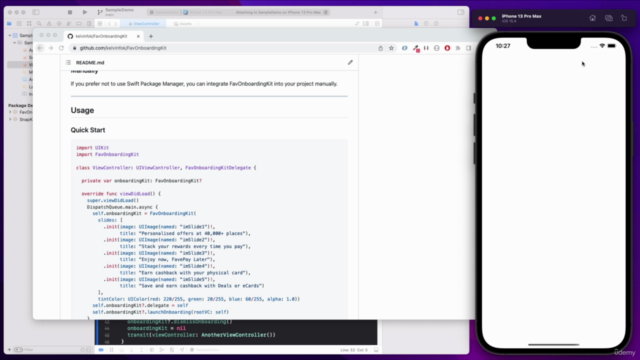
Task: Toggle the Xcode navigator sidebar
Action: click(x=36, y=12)
